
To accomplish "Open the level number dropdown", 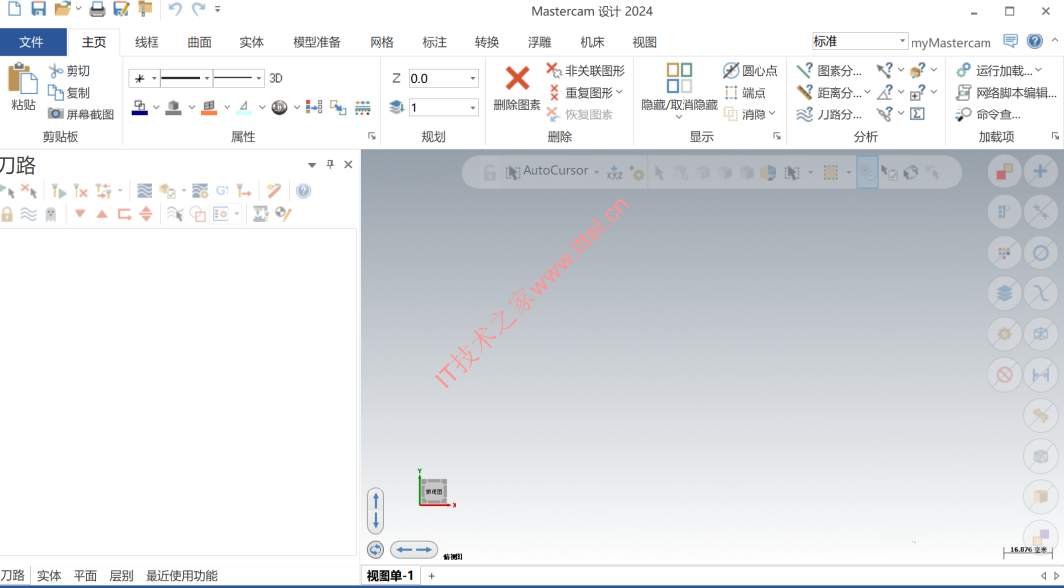I will pyautogui.click(x=473, y=107).
